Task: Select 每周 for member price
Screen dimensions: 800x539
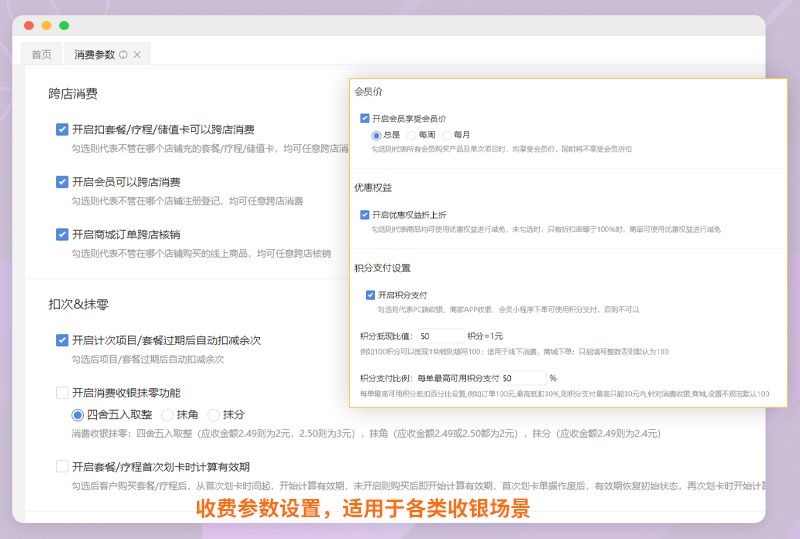Action: pyautogui.click(x=411, y=134)
